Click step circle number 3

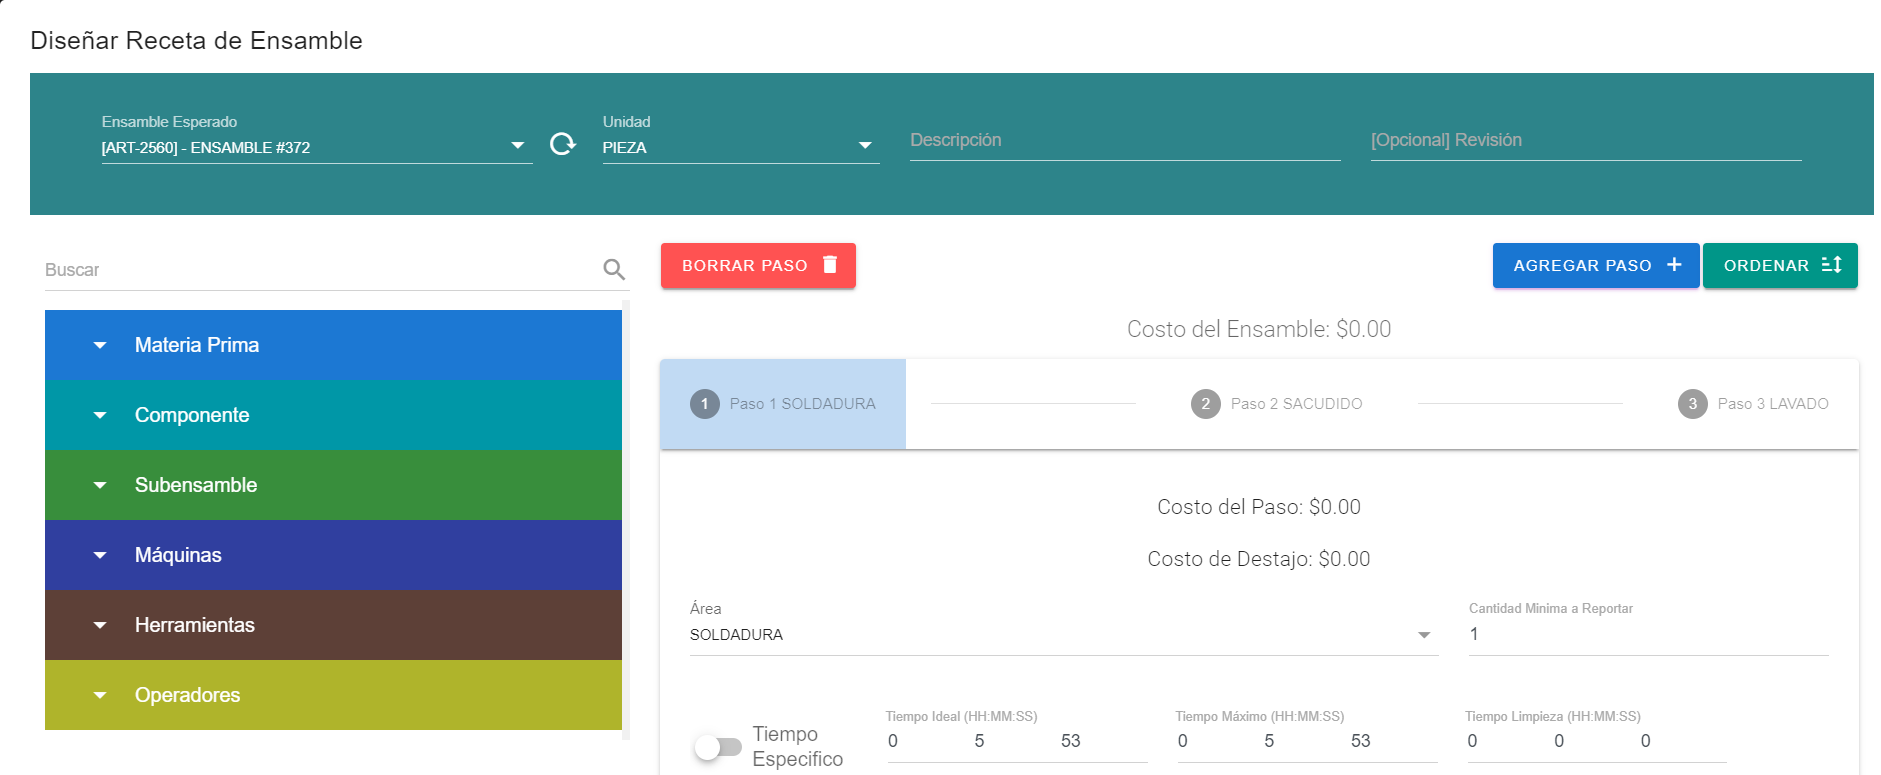coord(1692,404)
